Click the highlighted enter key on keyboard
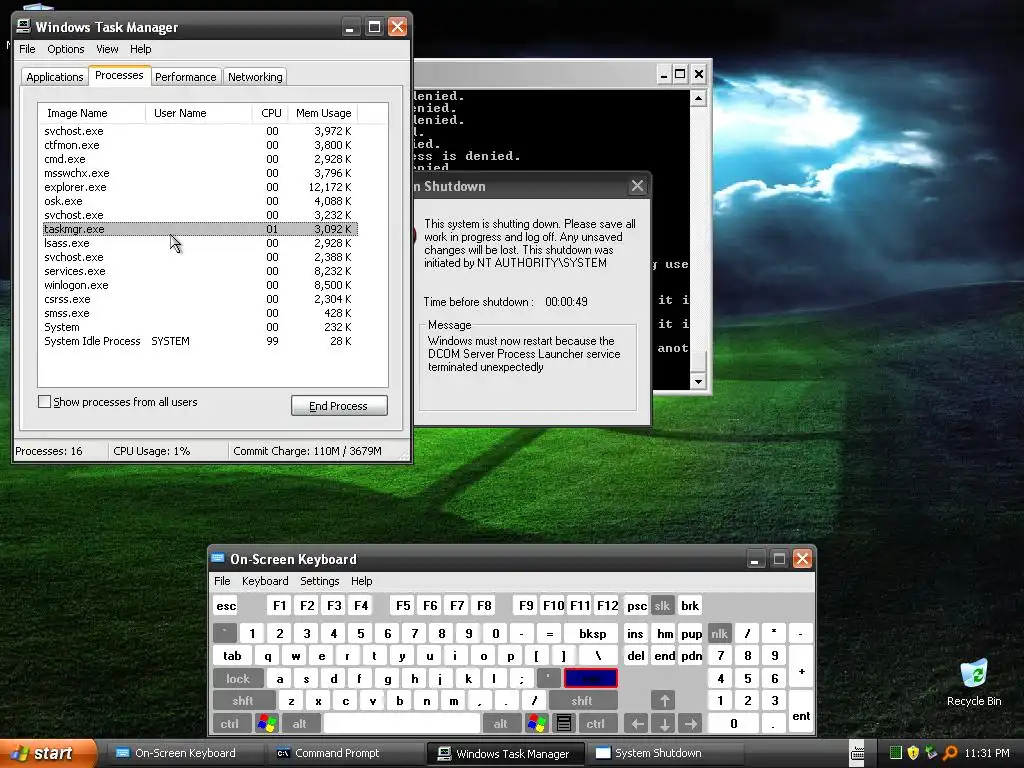Screen dimensions: 1024x768 click(x=590, y=679)
